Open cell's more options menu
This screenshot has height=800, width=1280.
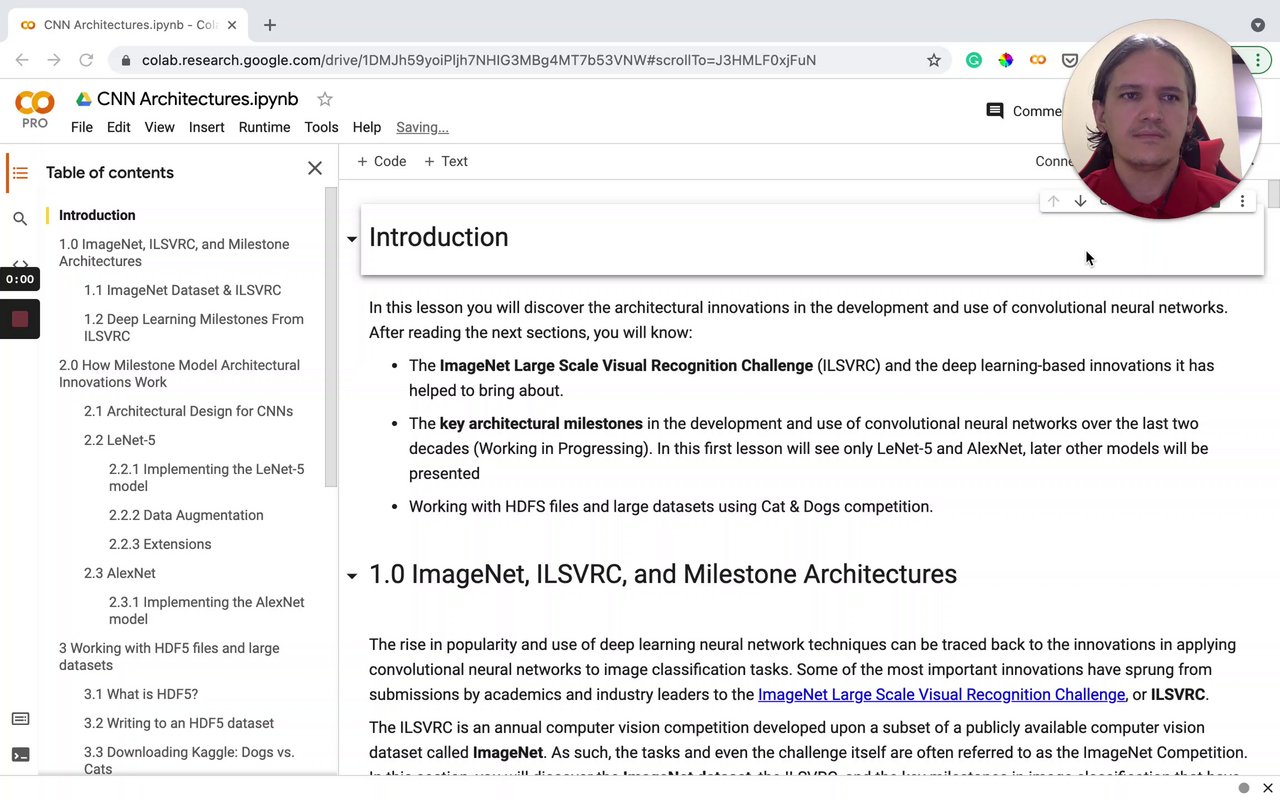pyautogui.click(x=1242, y=201)
